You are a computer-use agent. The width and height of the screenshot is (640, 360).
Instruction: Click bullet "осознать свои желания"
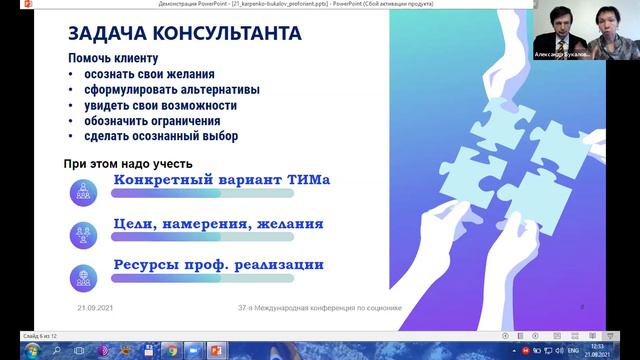click(149, 74)
